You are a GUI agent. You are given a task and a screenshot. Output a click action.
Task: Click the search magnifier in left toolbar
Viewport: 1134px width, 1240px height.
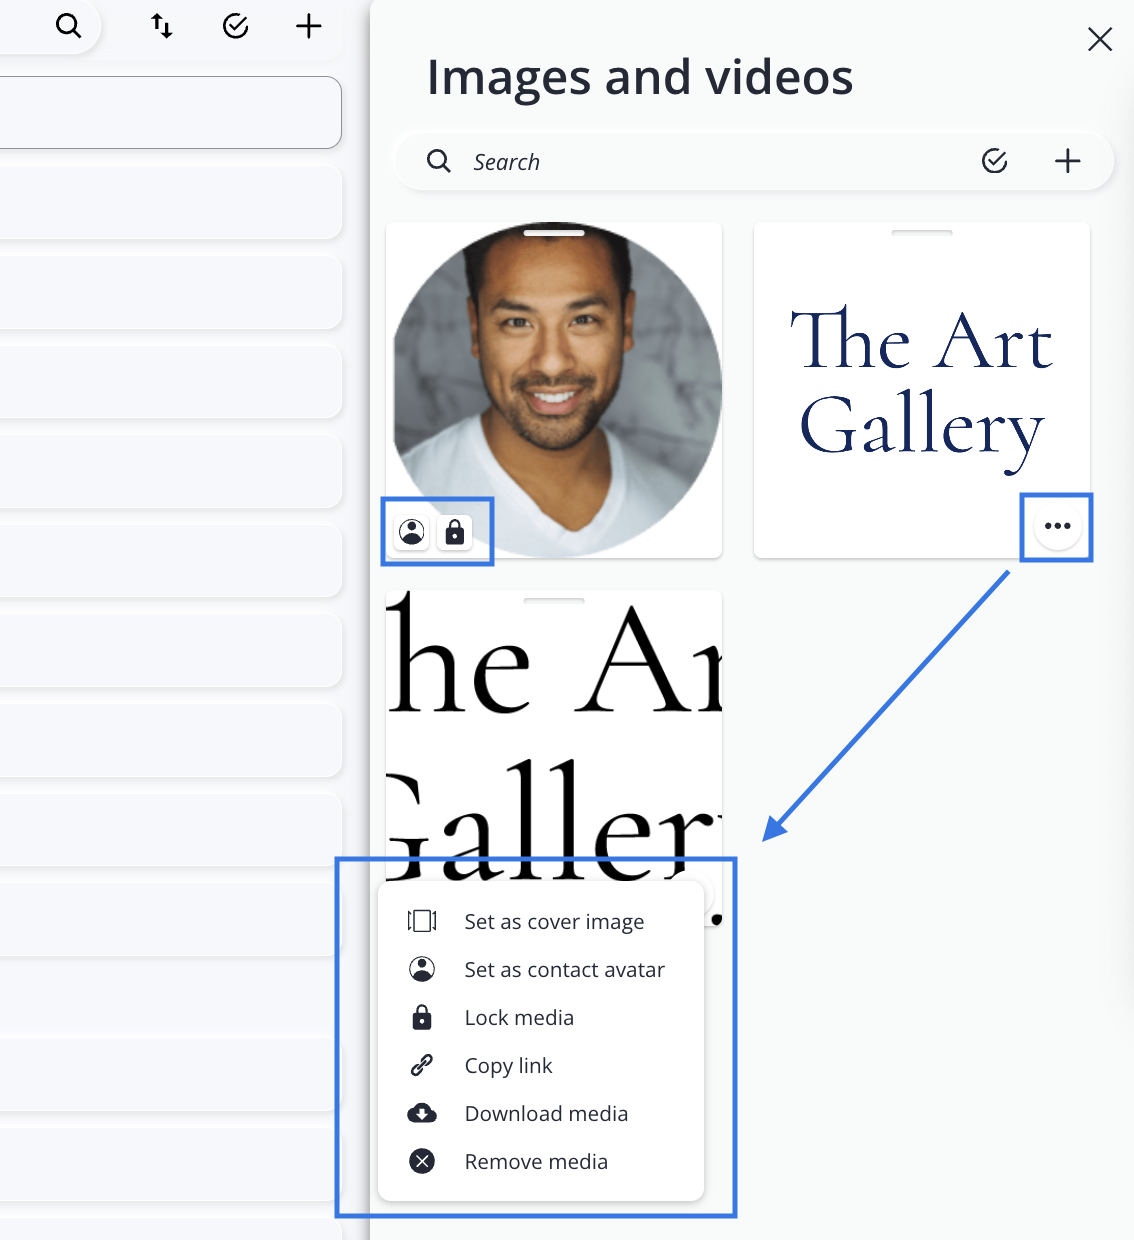[68, 26]
